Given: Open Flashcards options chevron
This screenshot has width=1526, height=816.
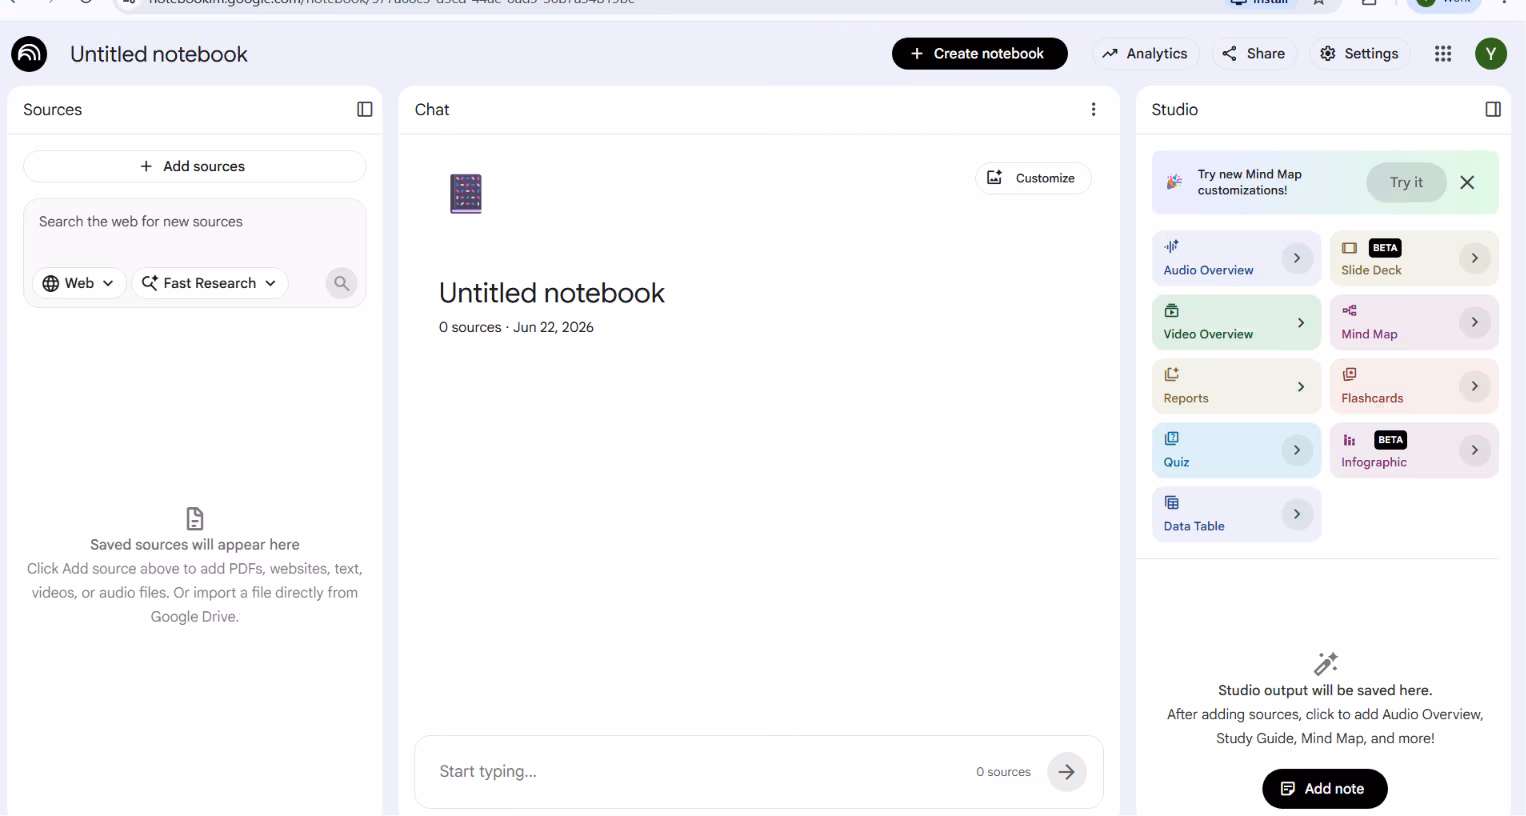Looking at the screenshot, I should coord(1475,386).
